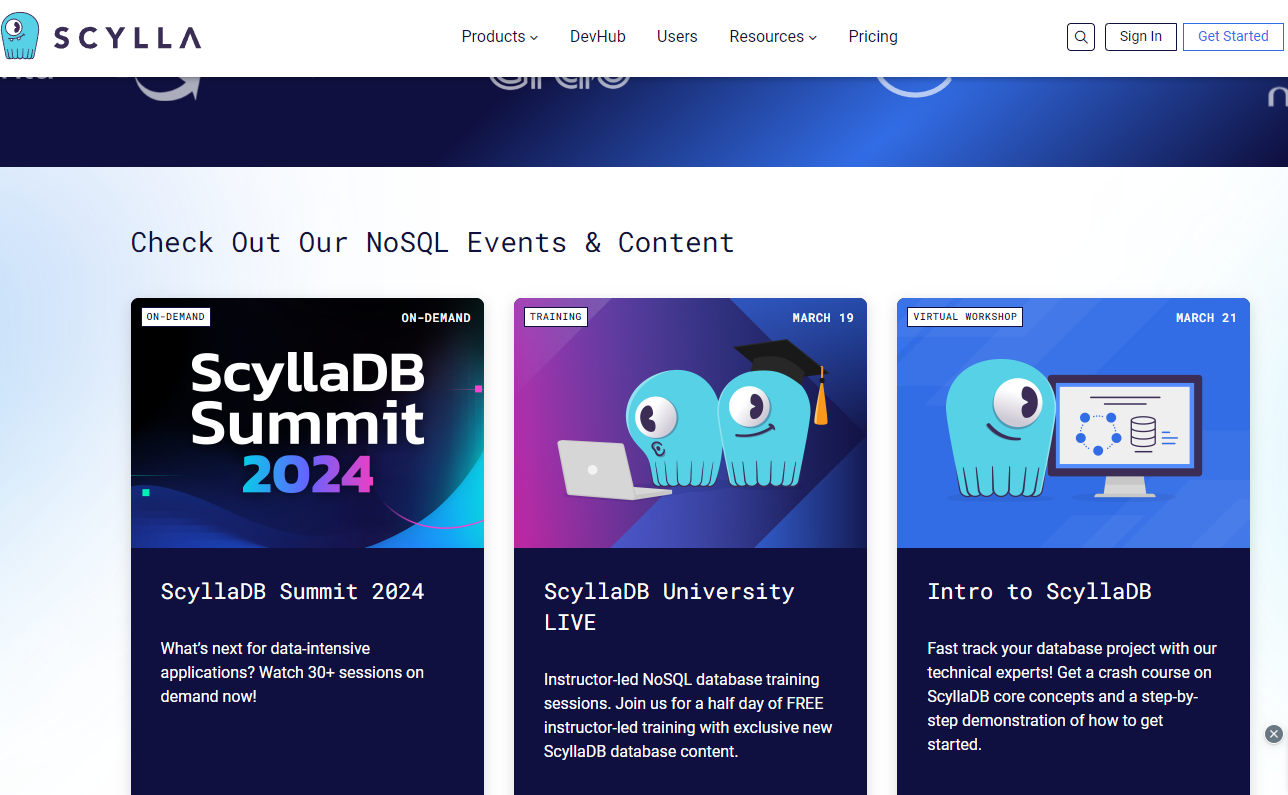Viewport: 1288px width, 795px height.
Task: Expand the Resources menu chevron
Action: pos(813,37)
